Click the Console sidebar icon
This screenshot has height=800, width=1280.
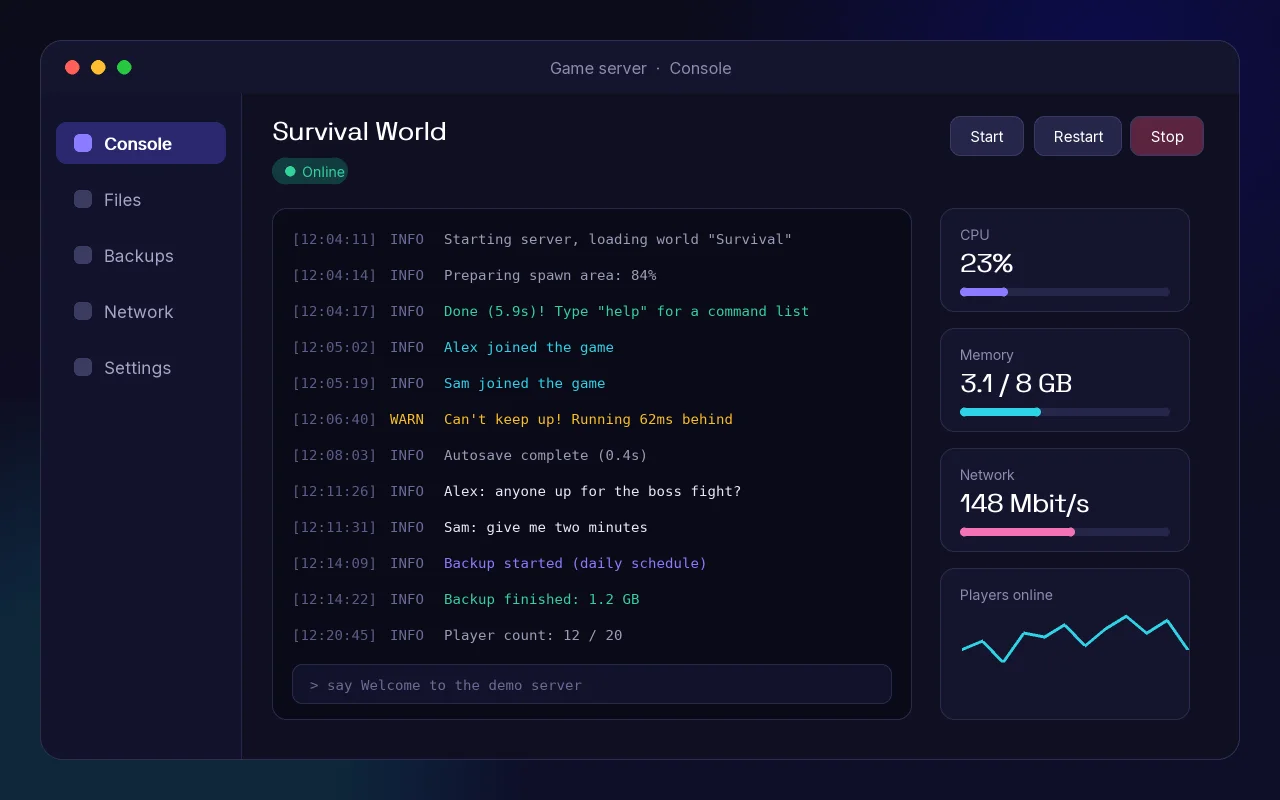[83, 143]
